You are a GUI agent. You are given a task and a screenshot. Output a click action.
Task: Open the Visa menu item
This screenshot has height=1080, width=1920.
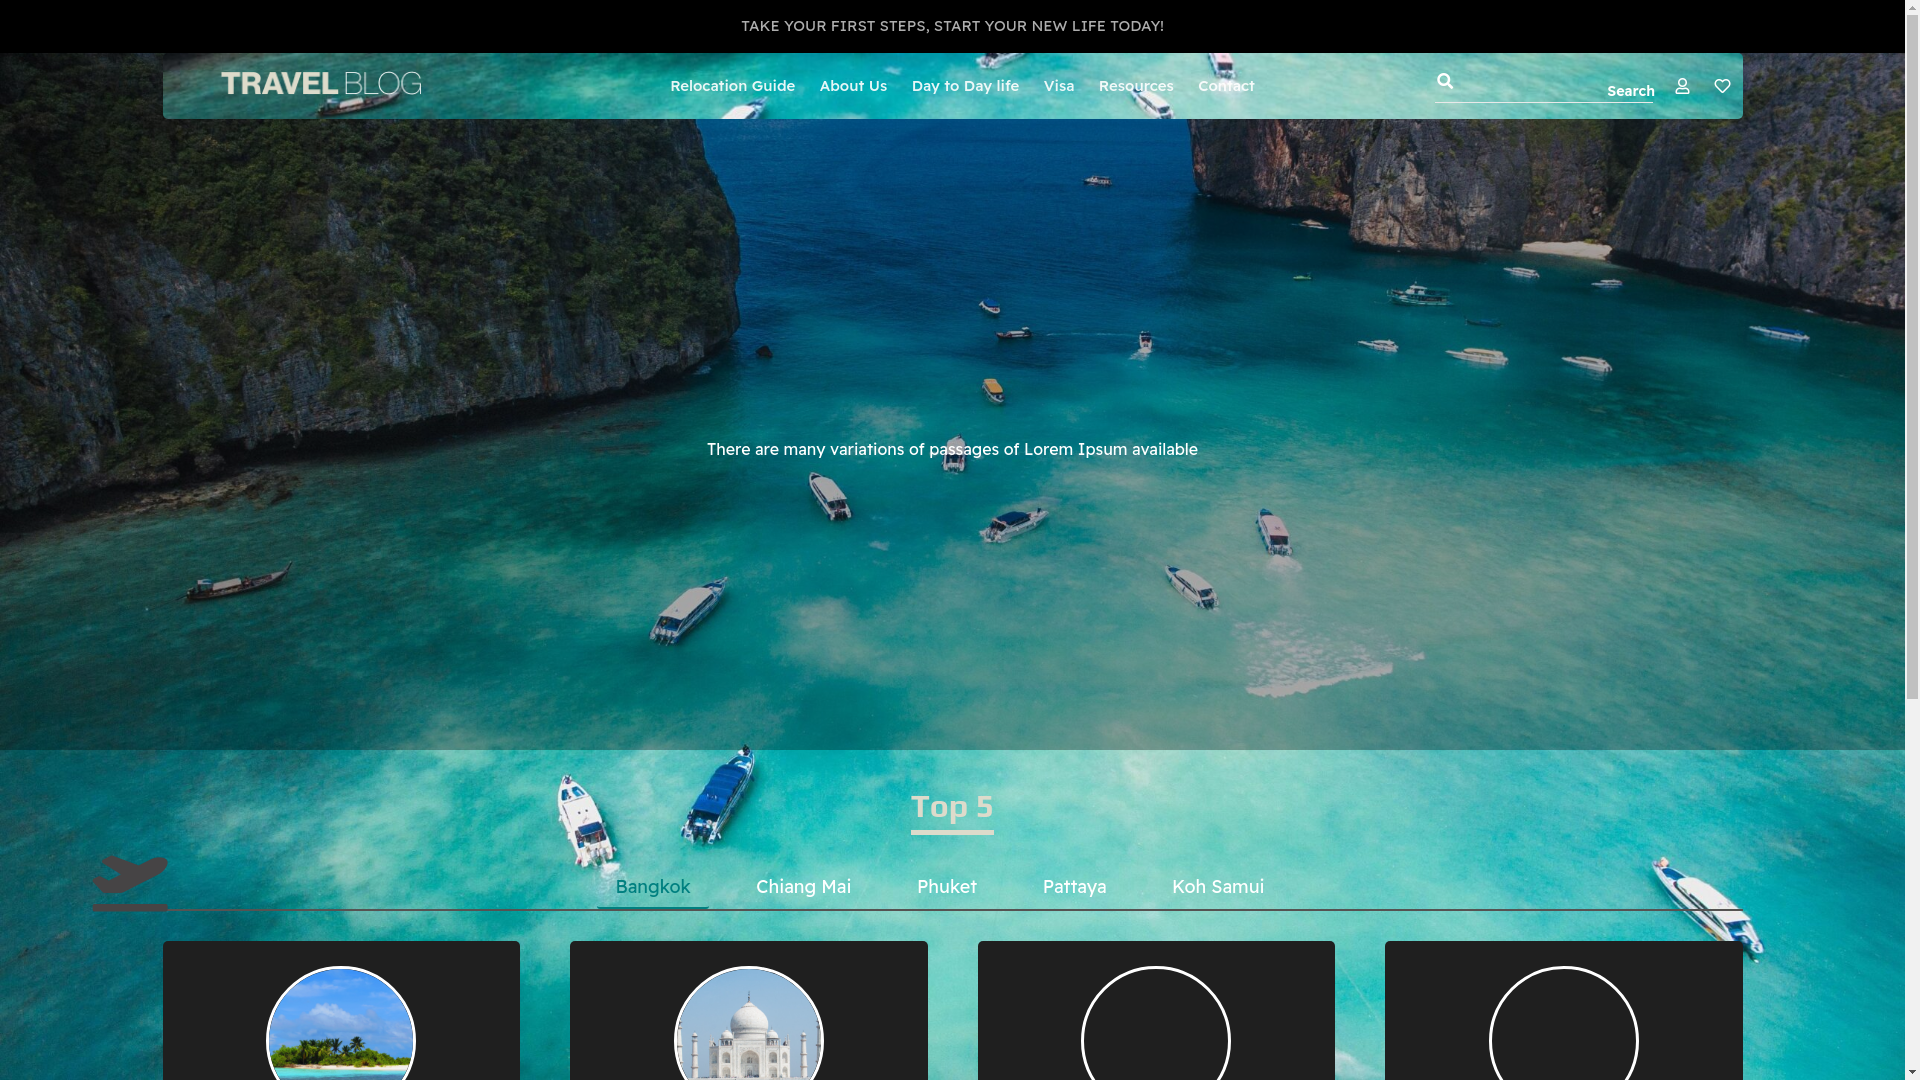(1059, 86)
